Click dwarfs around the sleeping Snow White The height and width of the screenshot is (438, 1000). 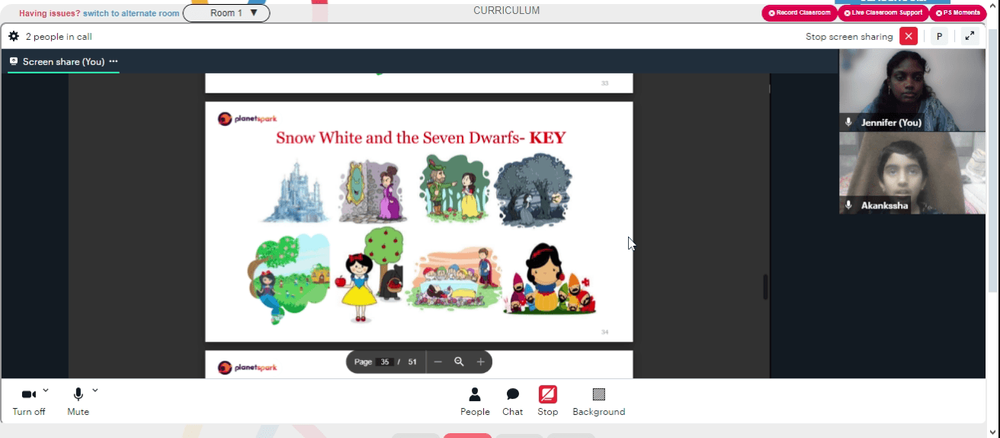[x=454, y=280]
